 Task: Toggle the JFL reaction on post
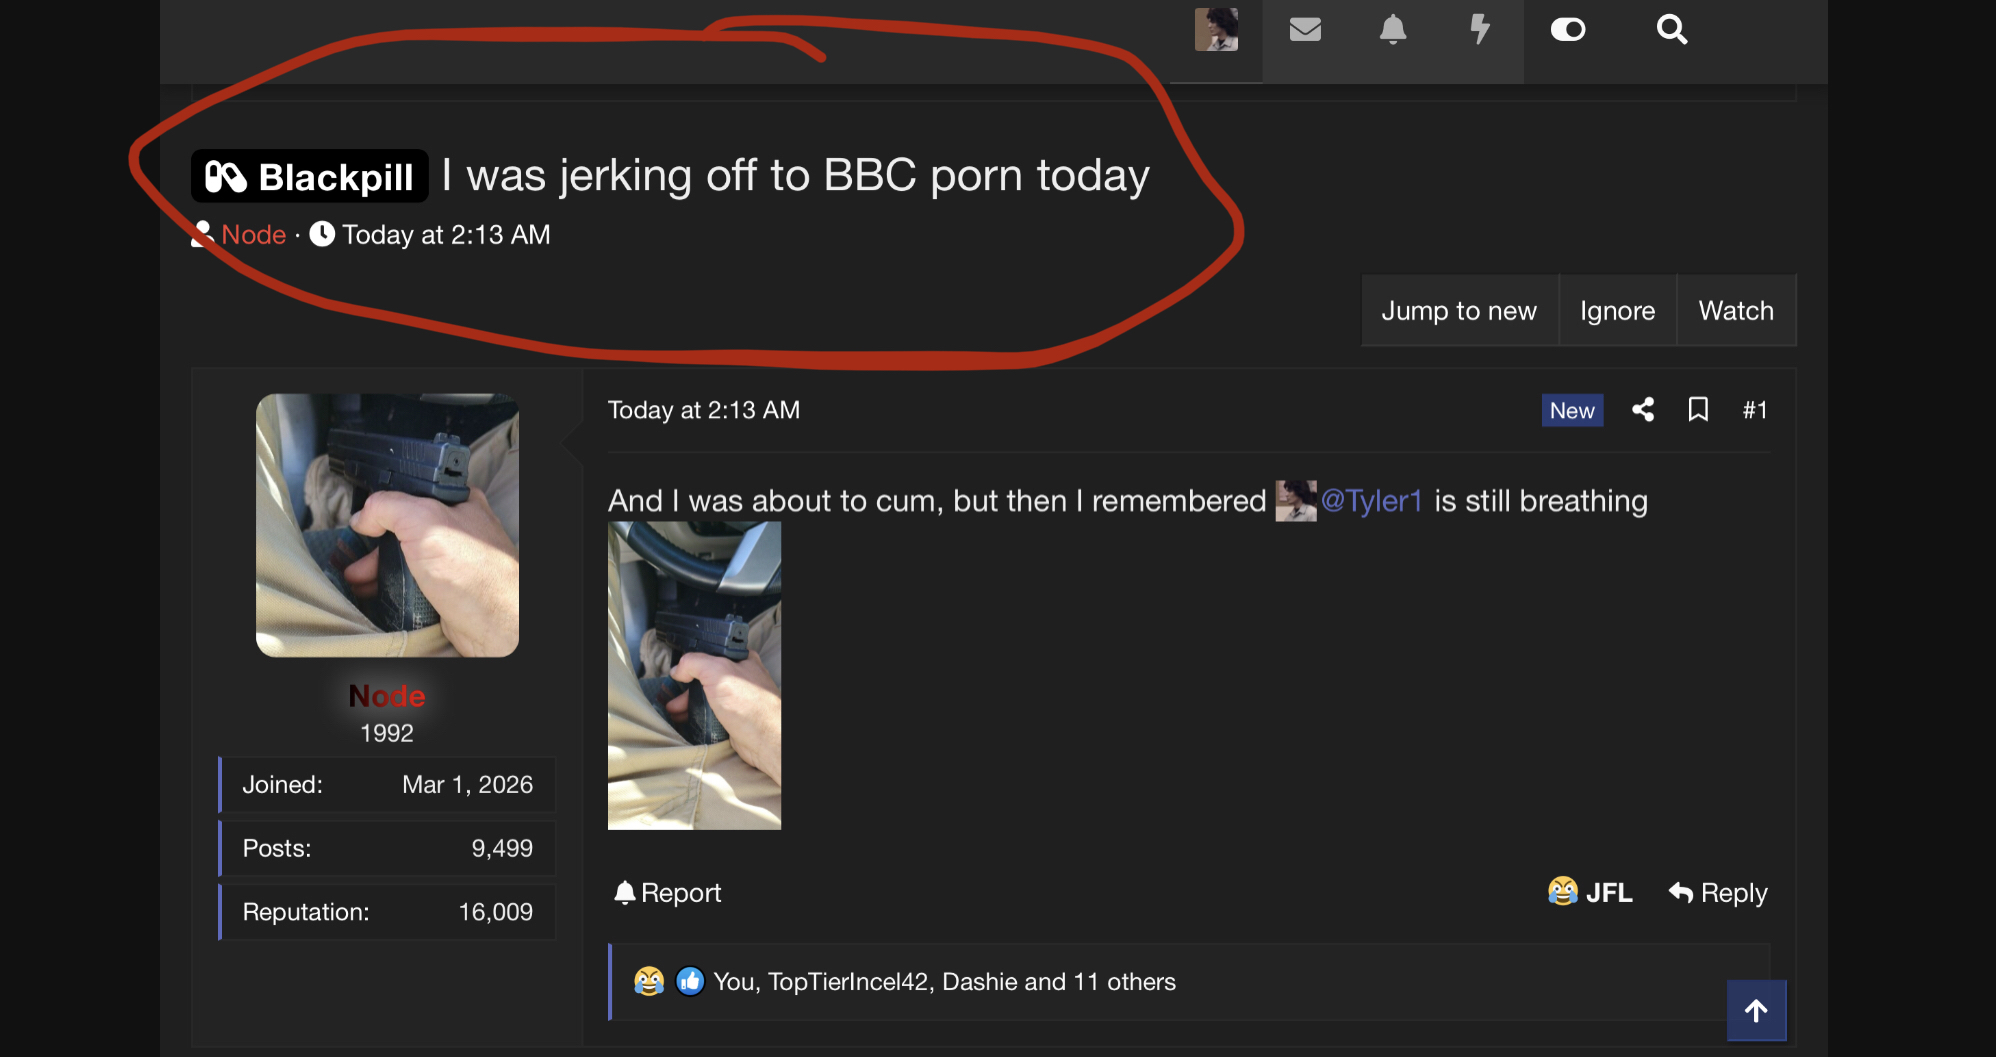point(1590,893)
